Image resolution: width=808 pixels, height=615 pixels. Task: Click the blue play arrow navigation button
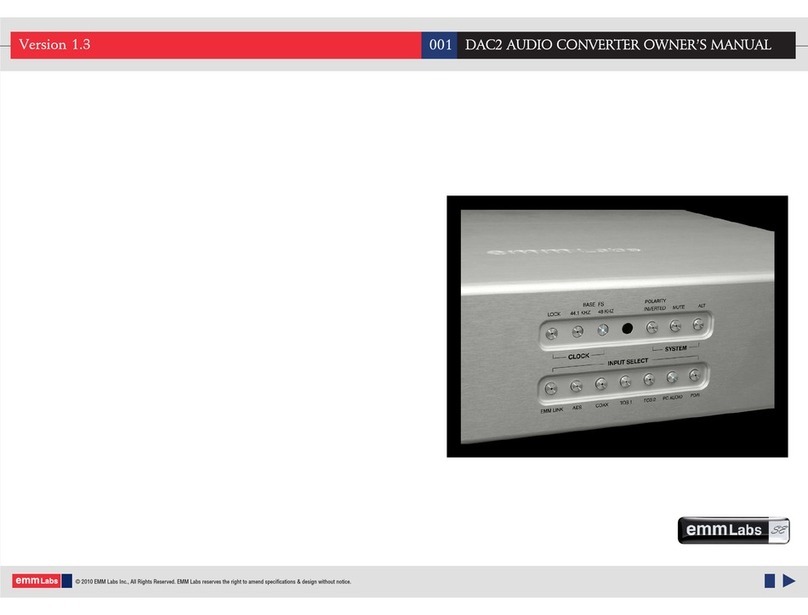click(789, 580)
